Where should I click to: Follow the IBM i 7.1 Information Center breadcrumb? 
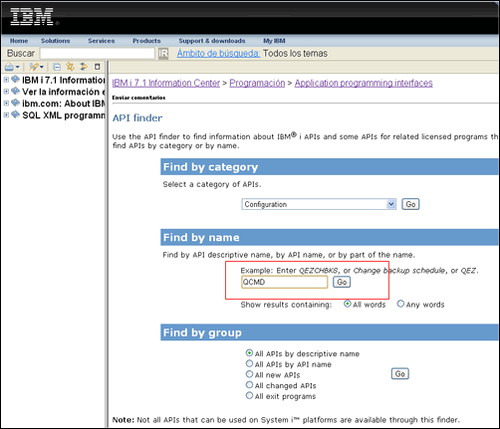pyautogui.click(x=166, y=83)
